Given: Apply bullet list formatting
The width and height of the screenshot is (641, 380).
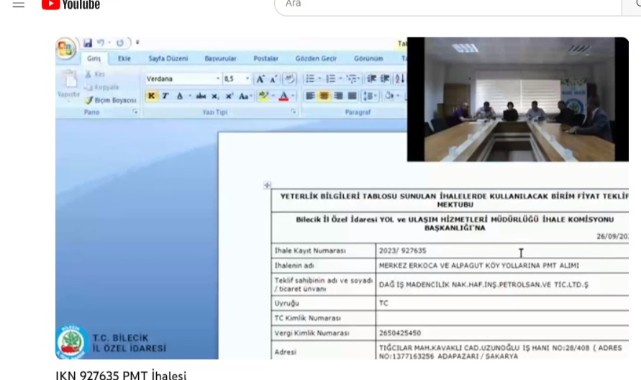Looking at the screenshot, I should pyautogui.click(x=310, y=78).
